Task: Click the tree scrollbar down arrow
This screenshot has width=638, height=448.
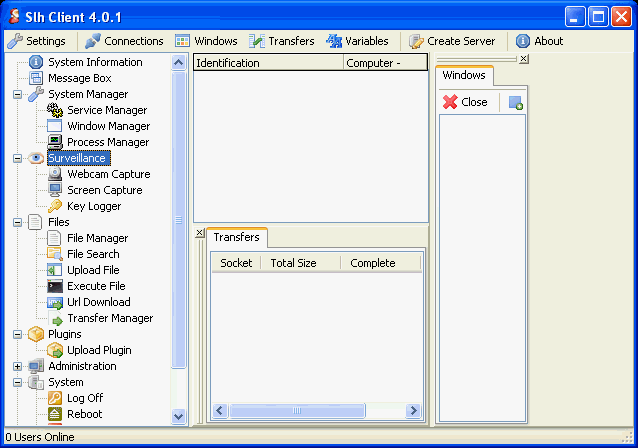Action: 179,416
